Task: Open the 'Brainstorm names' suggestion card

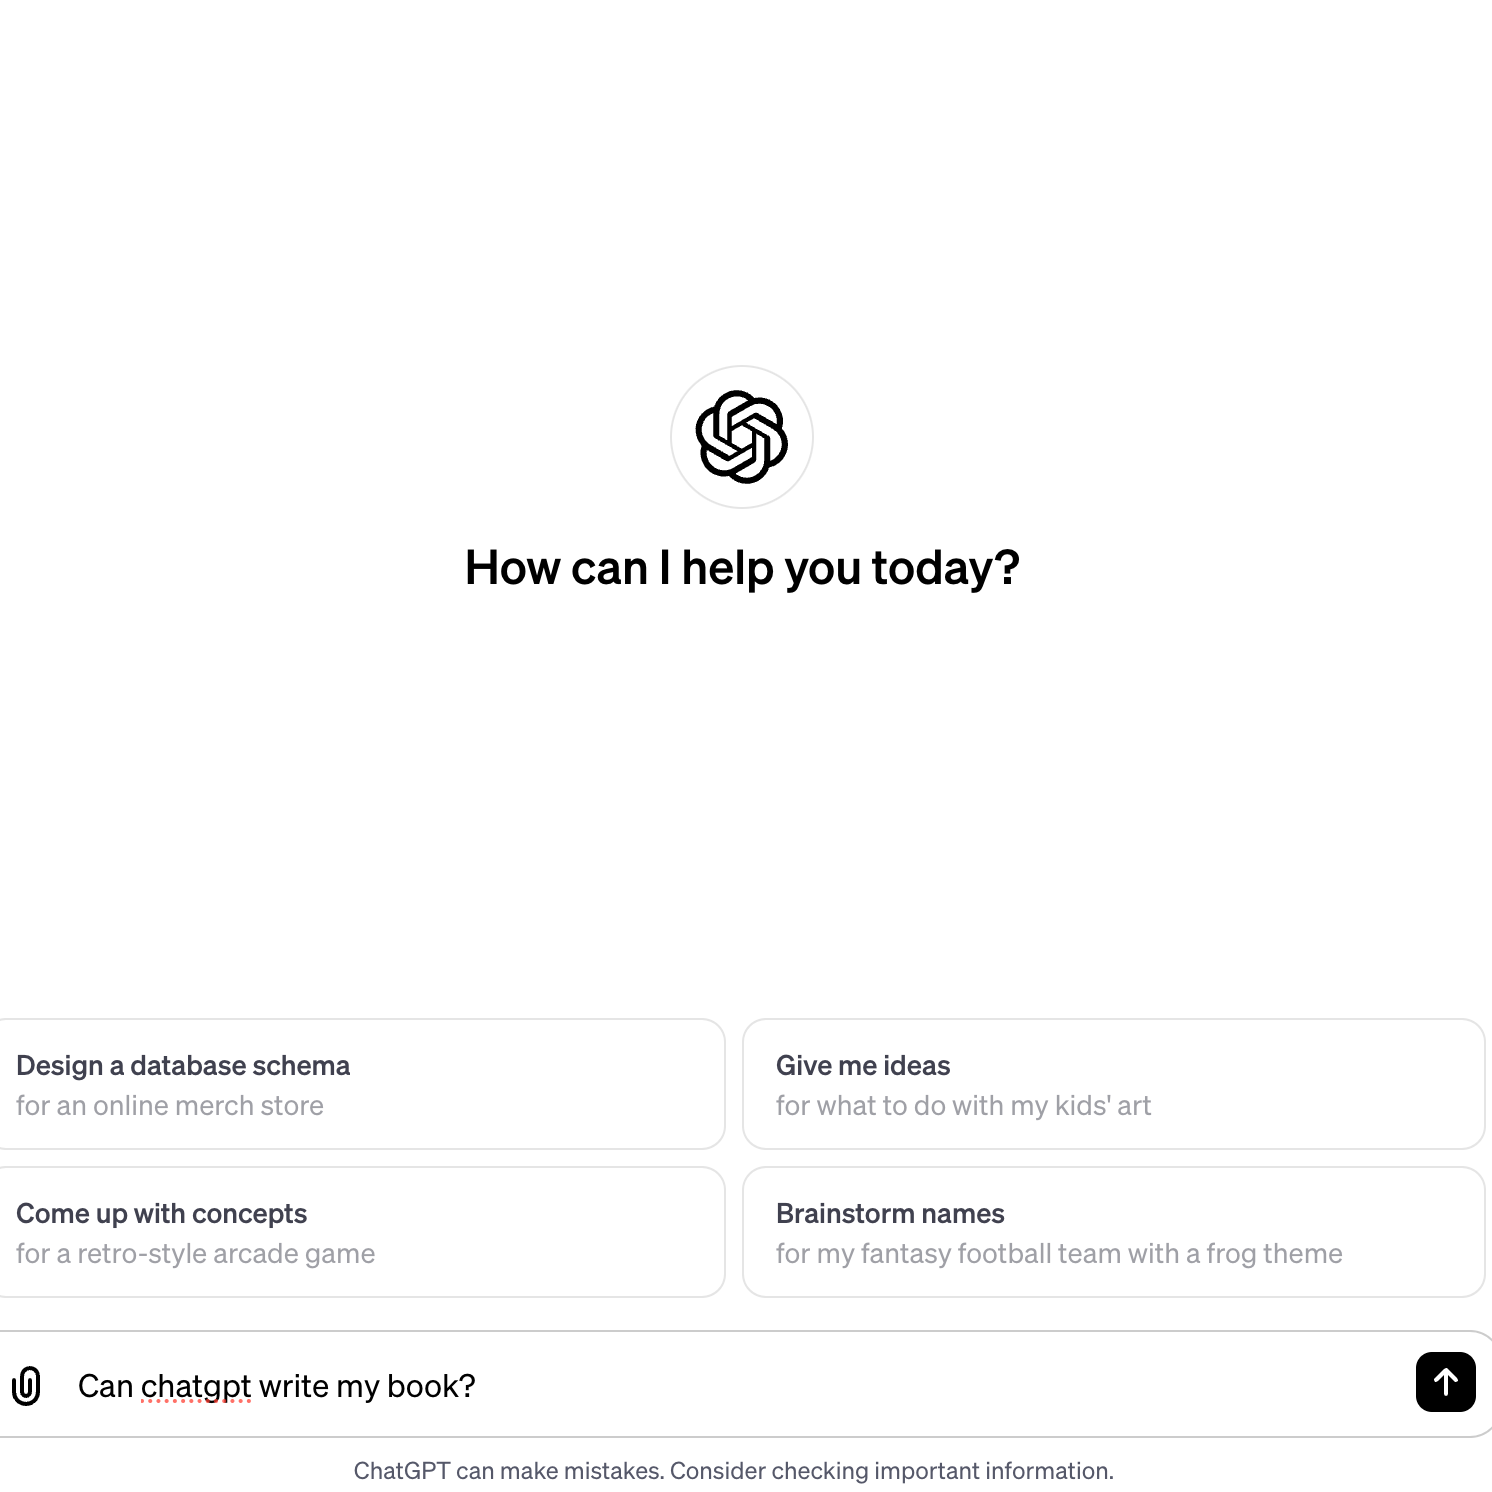Action: (1114, 1232)
